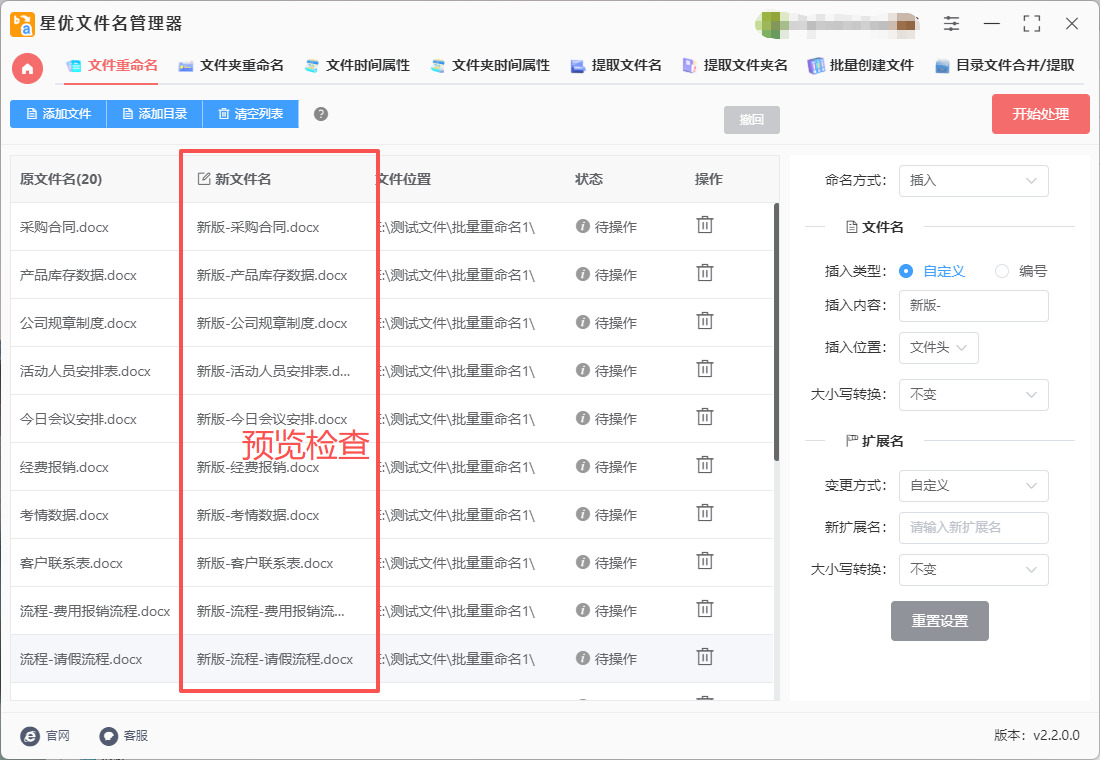
Task: Open the extension 大小写转换 dropdown
Action: tap(973, 570)
